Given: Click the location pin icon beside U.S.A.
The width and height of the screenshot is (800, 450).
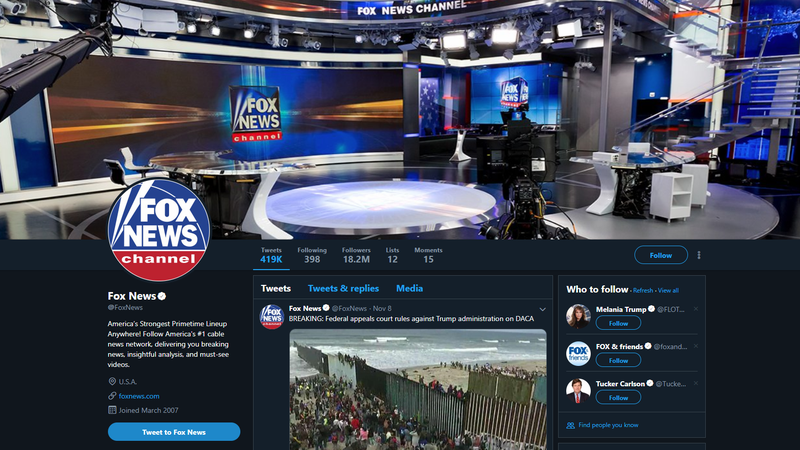Looking at the screenshot, I should pos(112,381).
